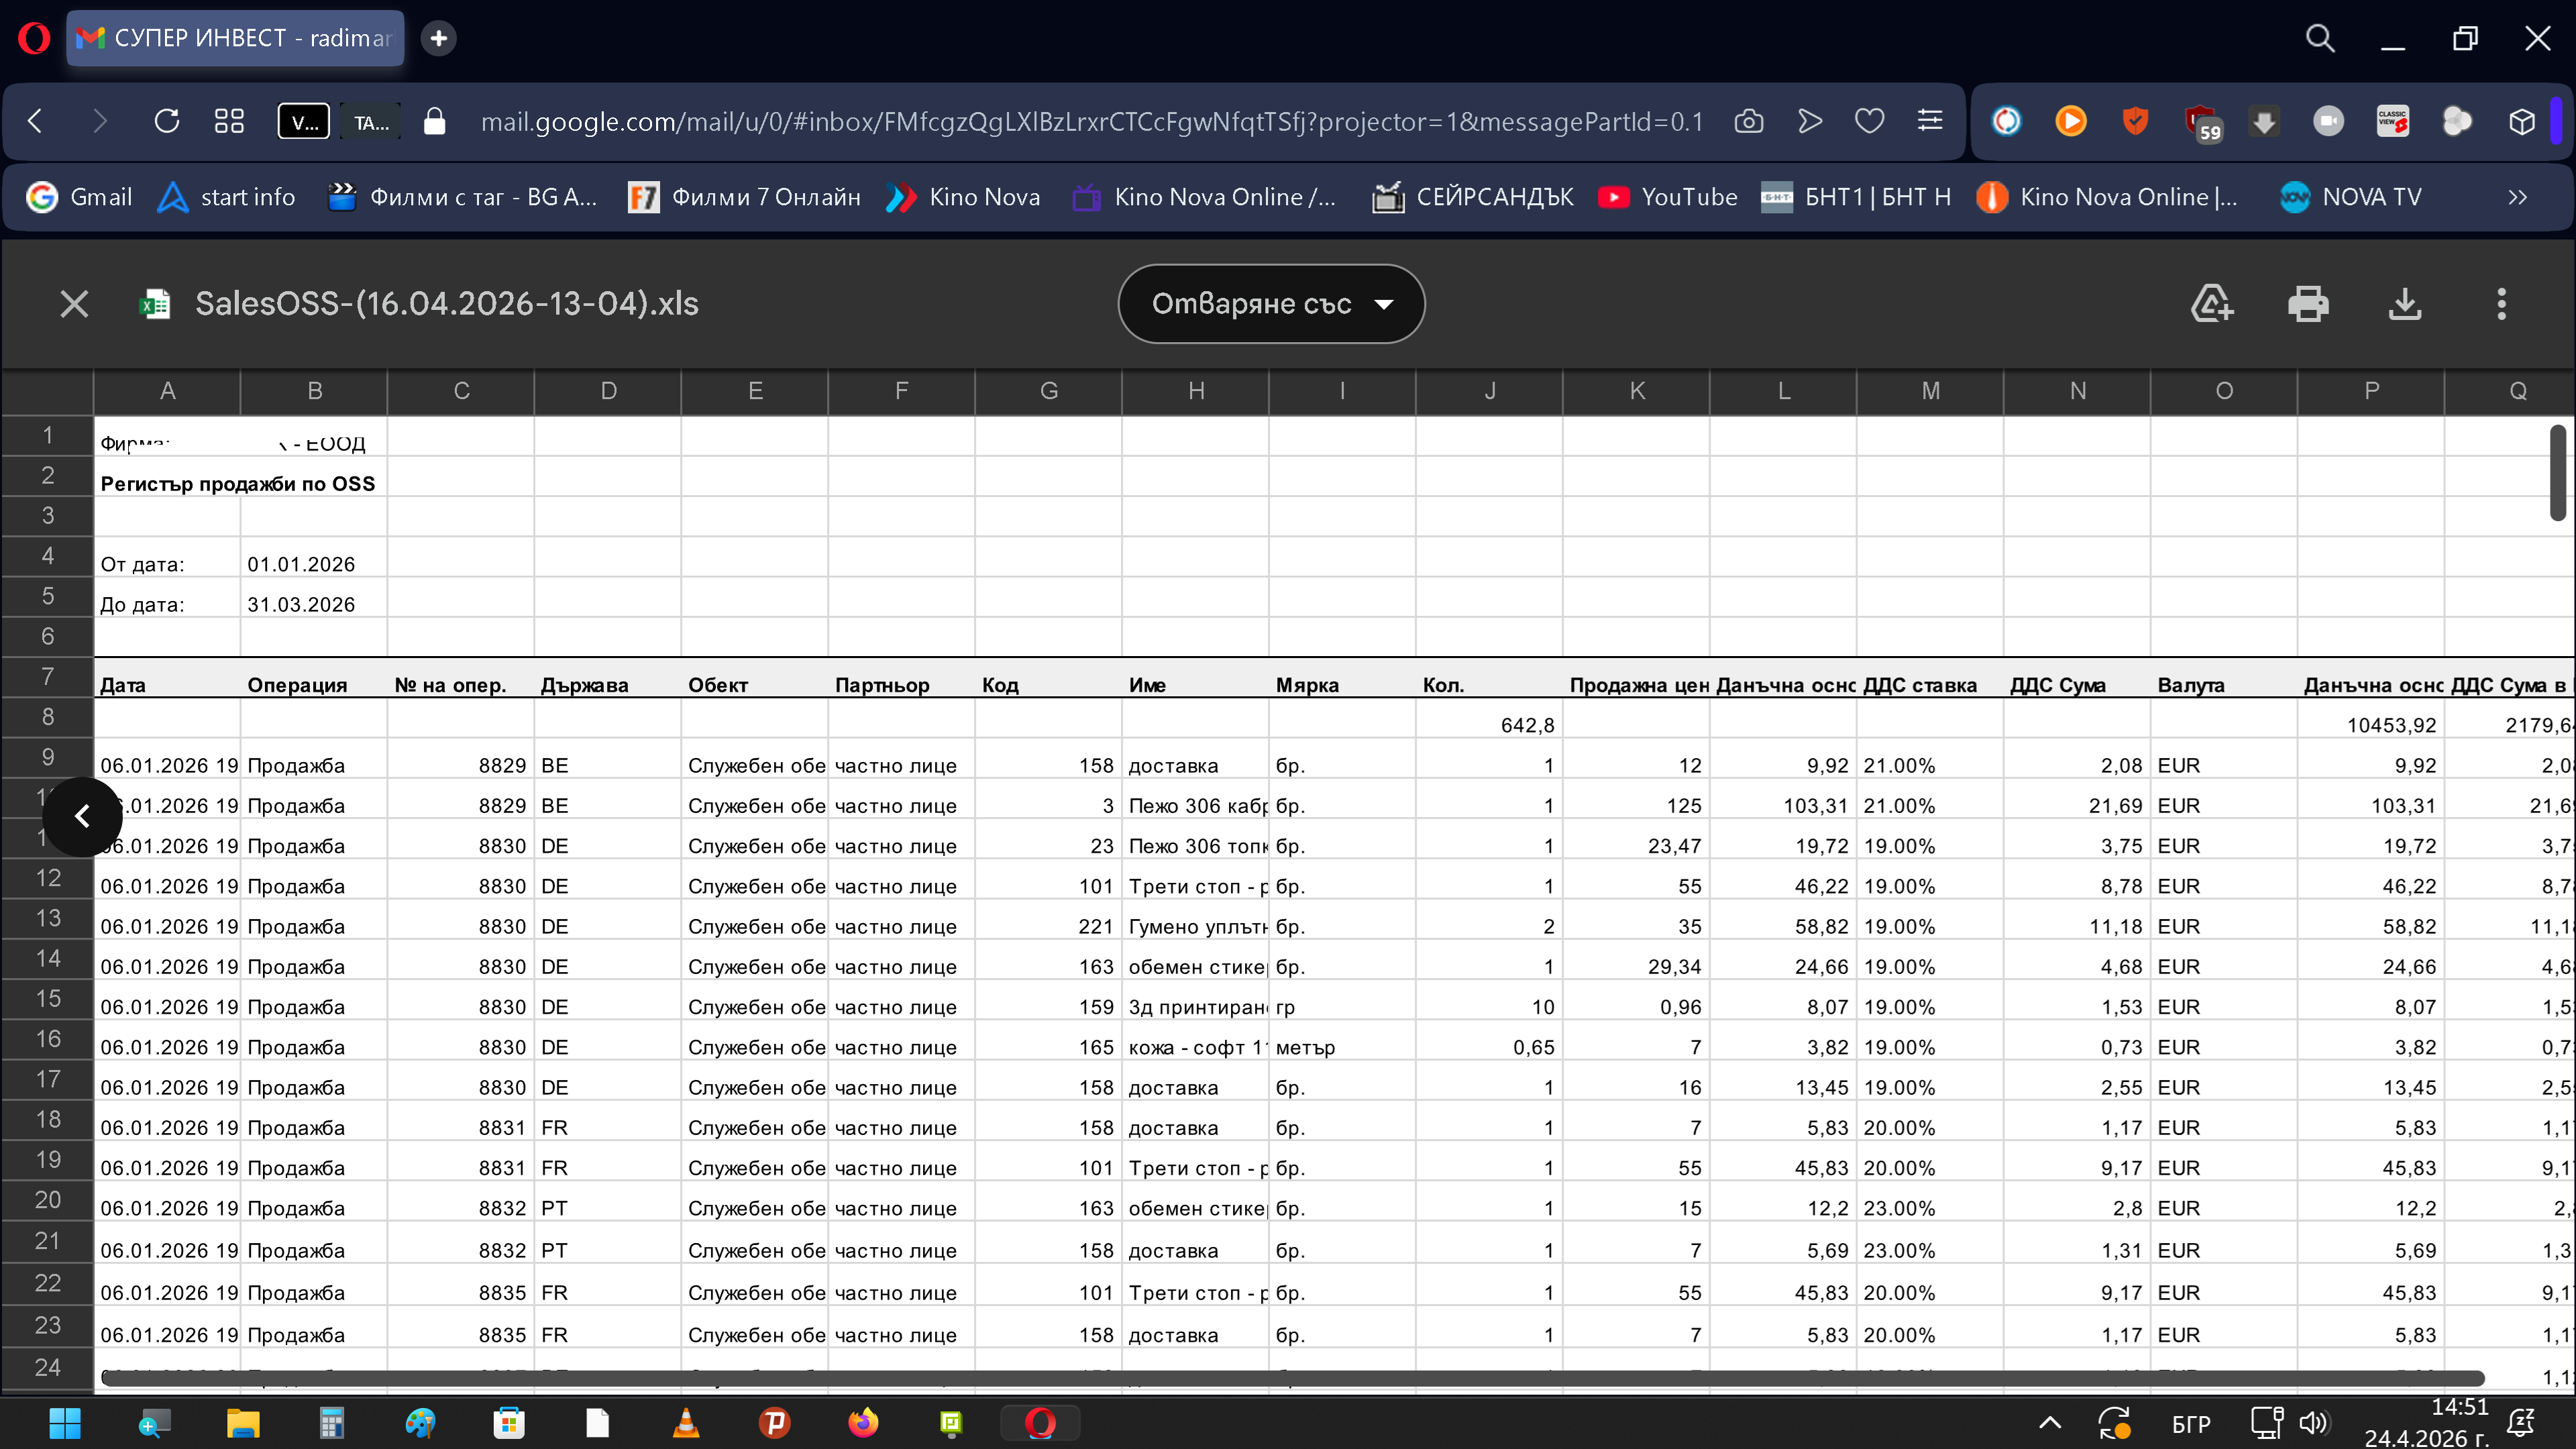
Task: Select row 8 header
Action: click(x=48, y=717)
